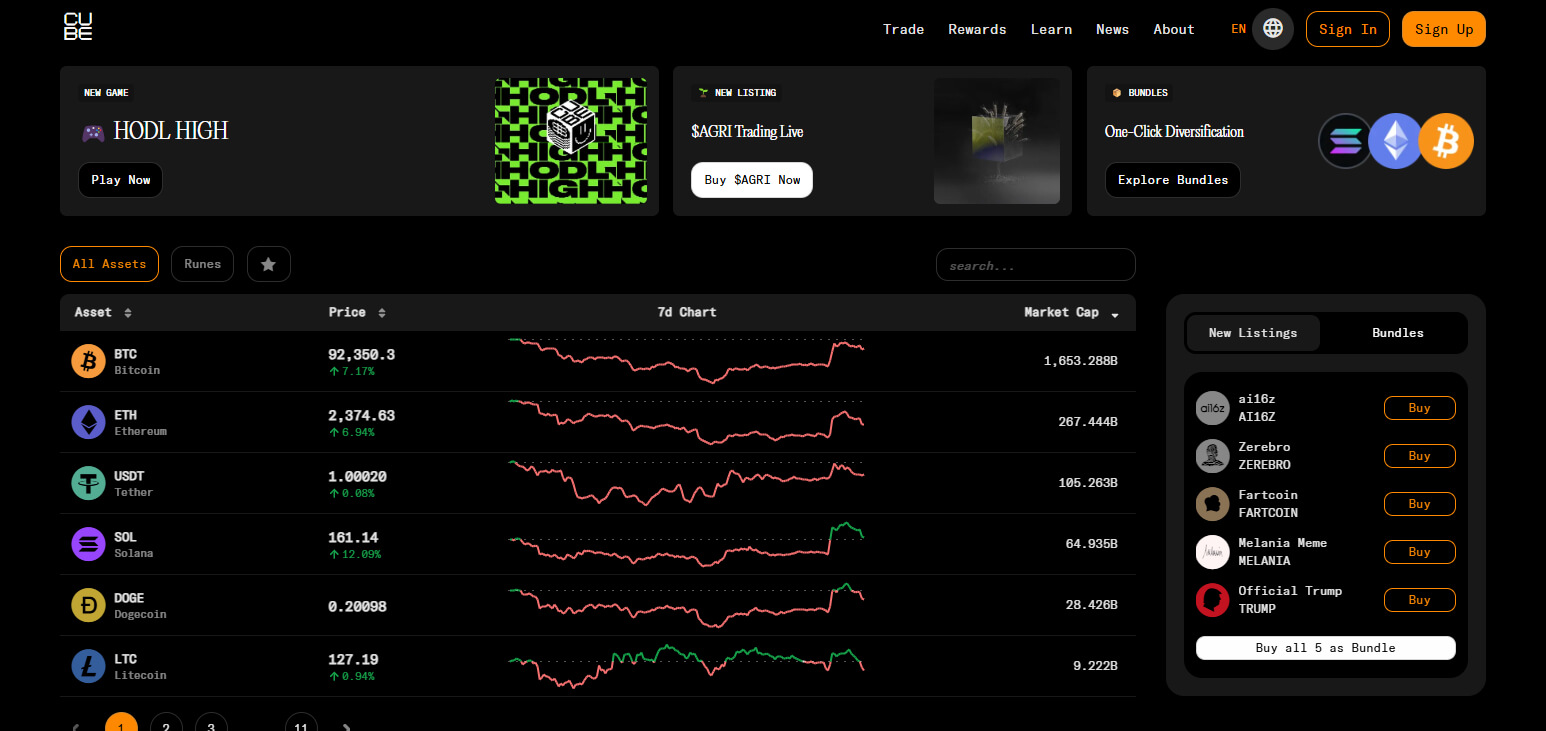1546x731 pixels.
Task: Click the Fartcoin avatar icon
Action: click(x=1212, y=504)
